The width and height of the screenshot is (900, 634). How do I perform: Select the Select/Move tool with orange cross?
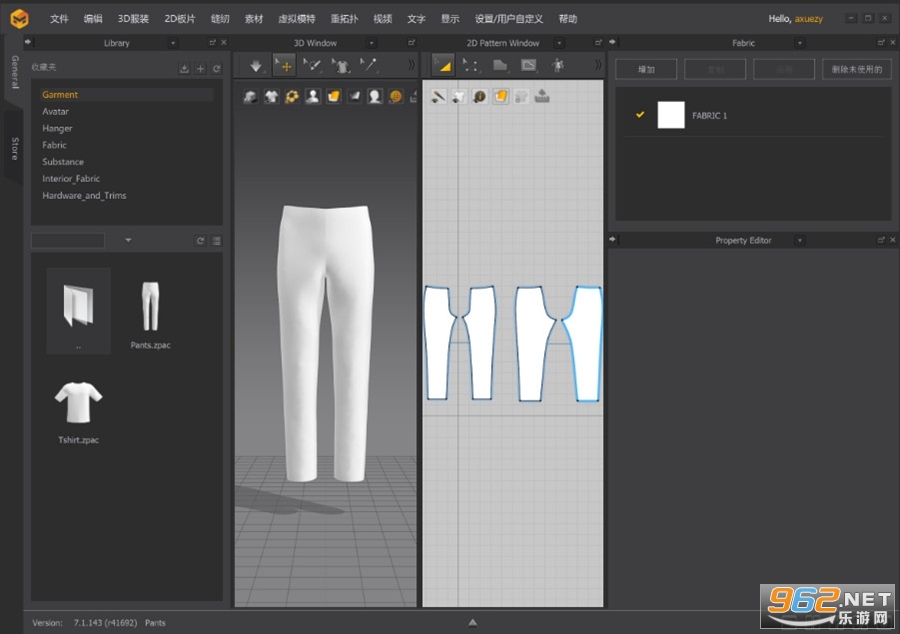pos(284,66)
